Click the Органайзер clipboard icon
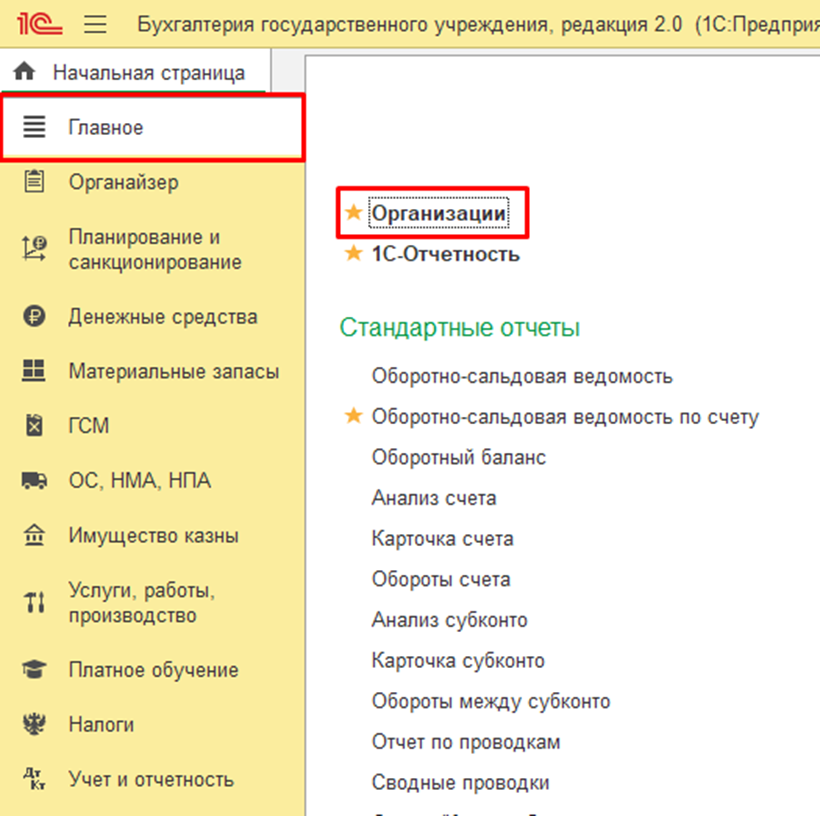Viewport: 820px width, 816px height. point(34,182)
